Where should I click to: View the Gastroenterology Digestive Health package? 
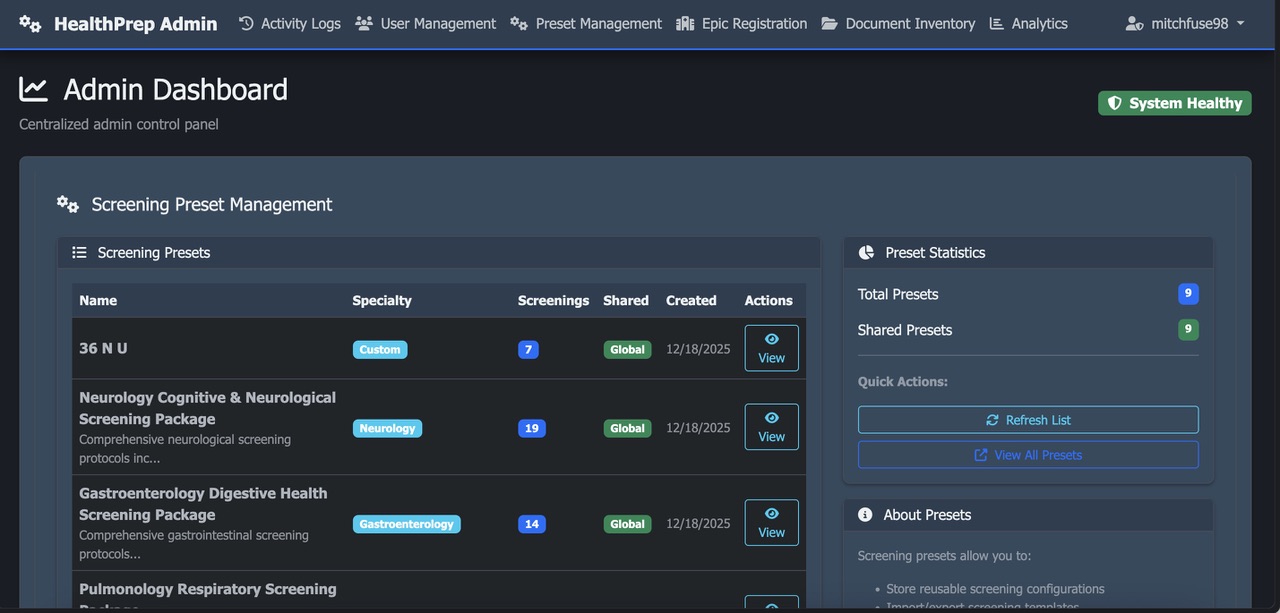[x=770, y=522]
